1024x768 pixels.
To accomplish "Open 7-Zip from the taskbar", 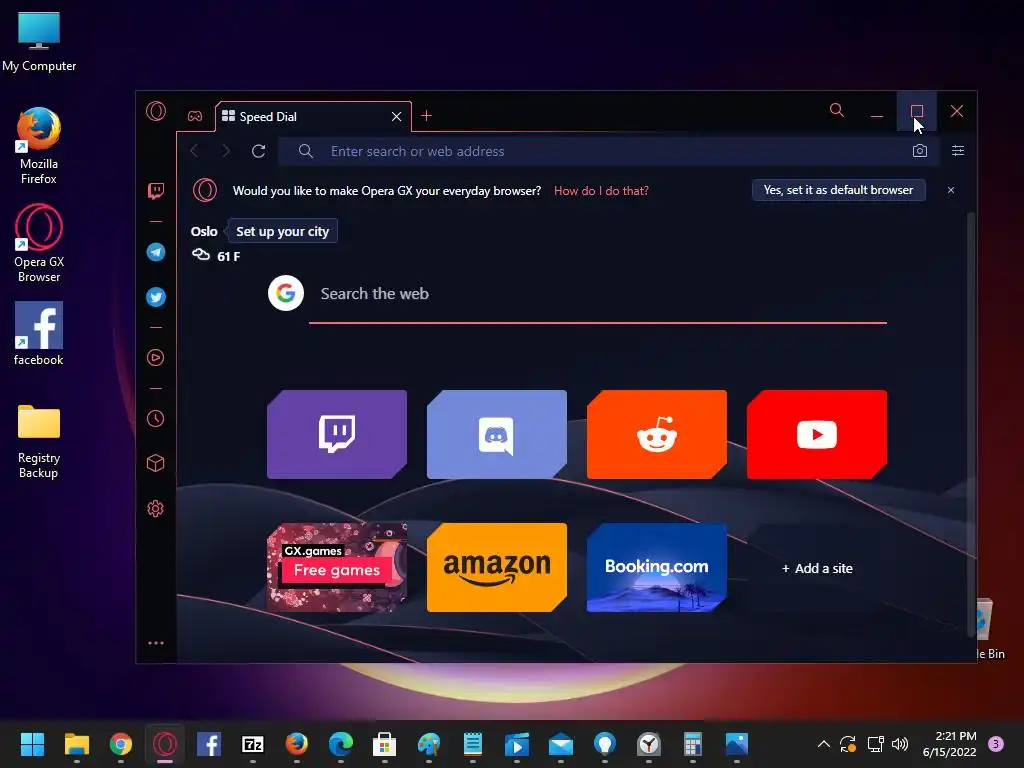I will (x=253, y=744).
